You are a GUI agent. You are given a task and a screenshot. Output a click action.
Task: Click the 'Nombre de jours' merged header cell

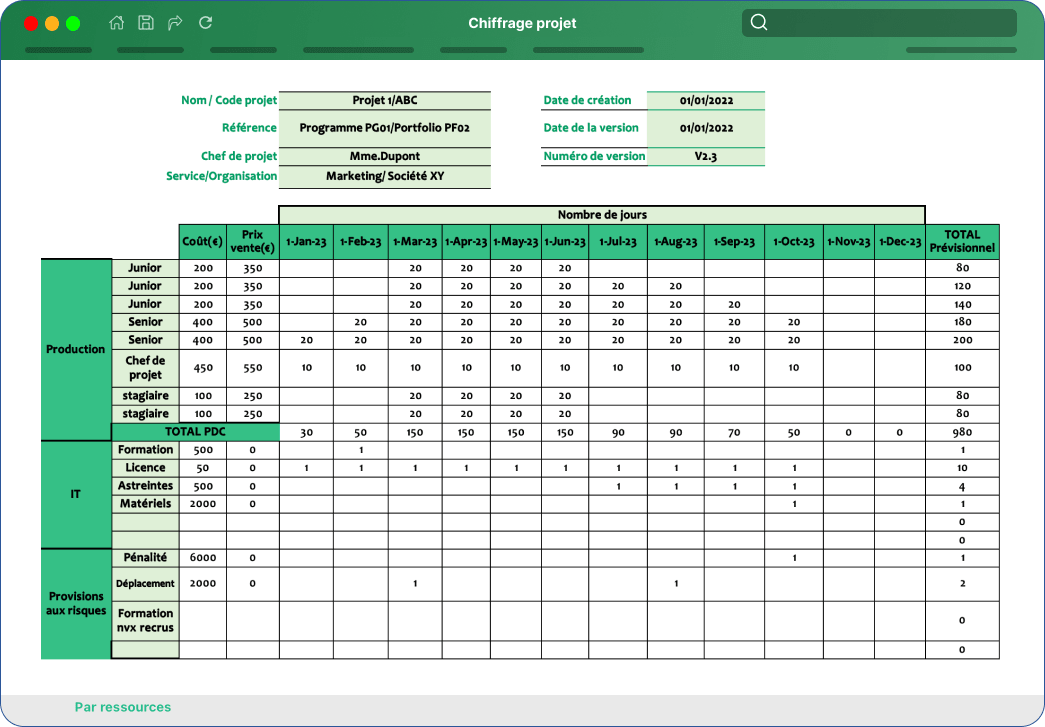tap(603, 214)
